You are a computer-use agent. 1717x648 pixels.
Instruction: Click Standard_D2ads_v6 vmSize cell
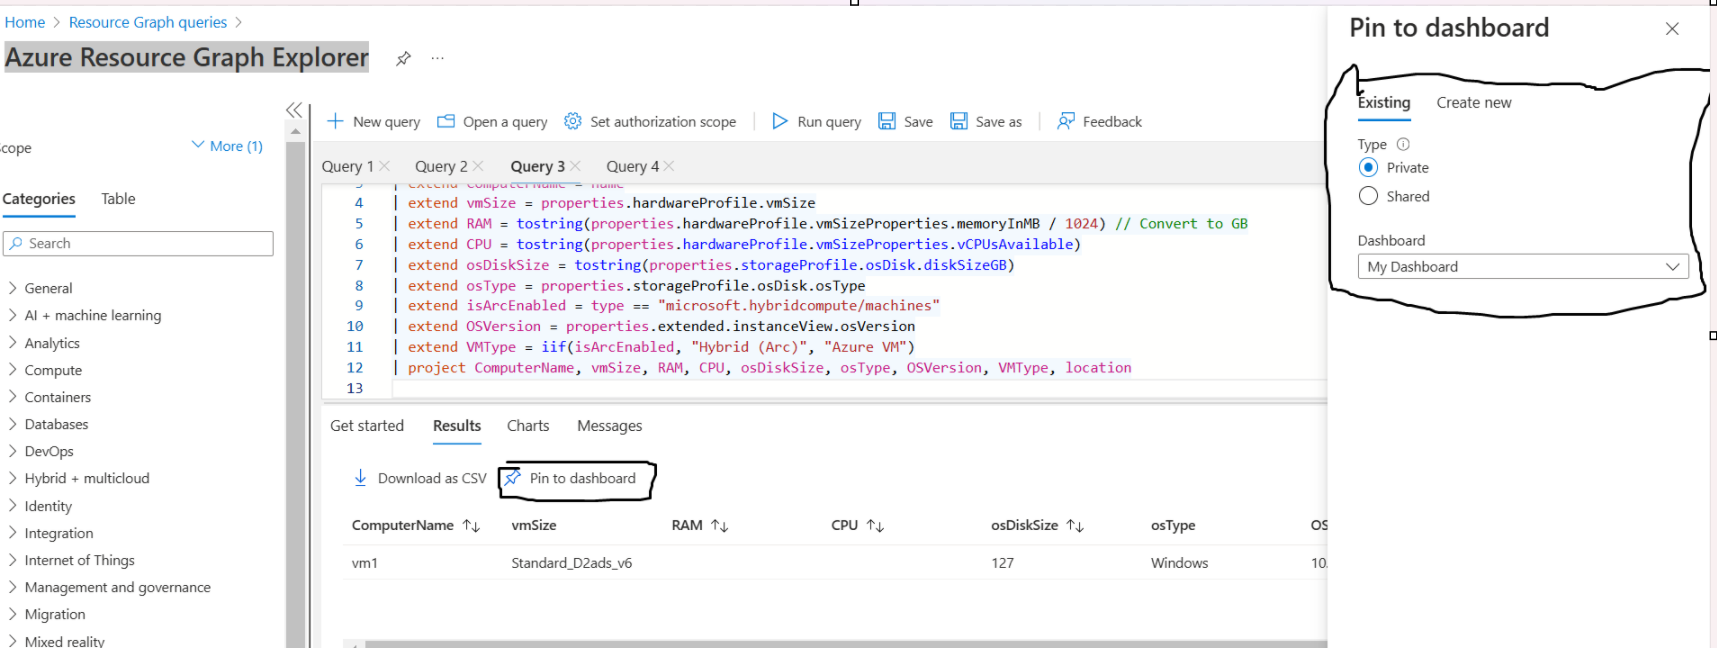pos(572,563)
